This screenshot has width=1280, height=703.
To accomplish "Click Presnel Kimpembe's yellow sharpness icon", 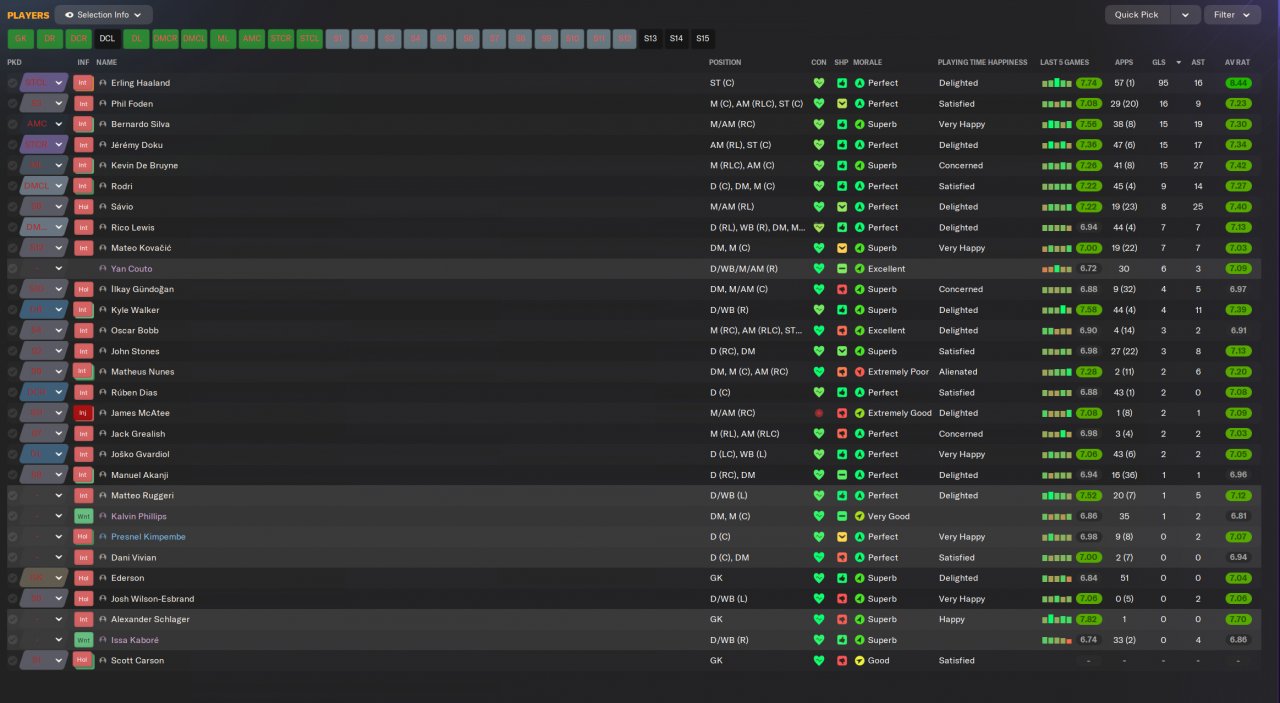I will pos(842,537).
